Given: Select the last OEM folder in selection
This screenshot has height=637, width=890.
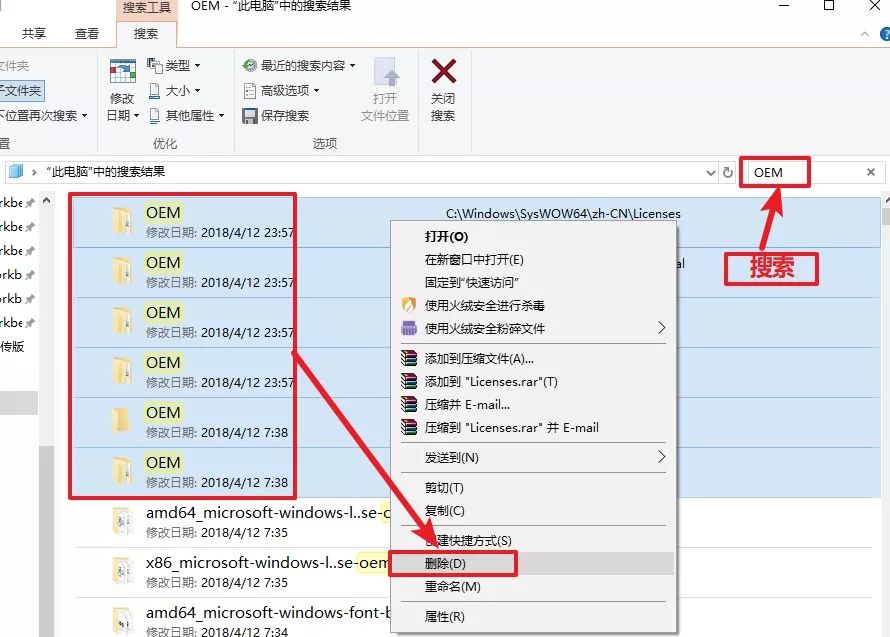Looking at the screenshot, I should tap(231, 472).
